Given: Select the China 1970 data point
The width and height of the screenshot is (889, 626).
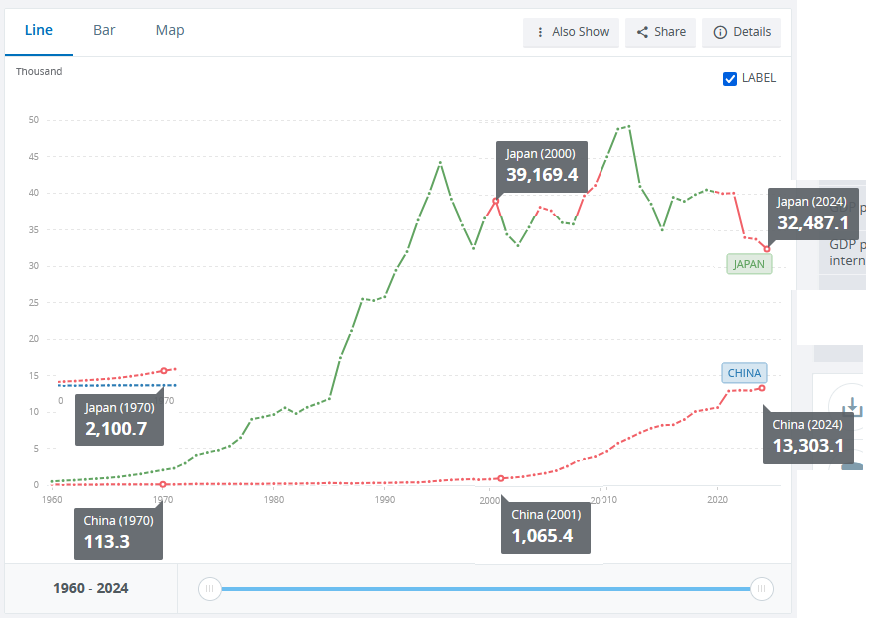Looking at the screenshot, I should click(163, 484).
